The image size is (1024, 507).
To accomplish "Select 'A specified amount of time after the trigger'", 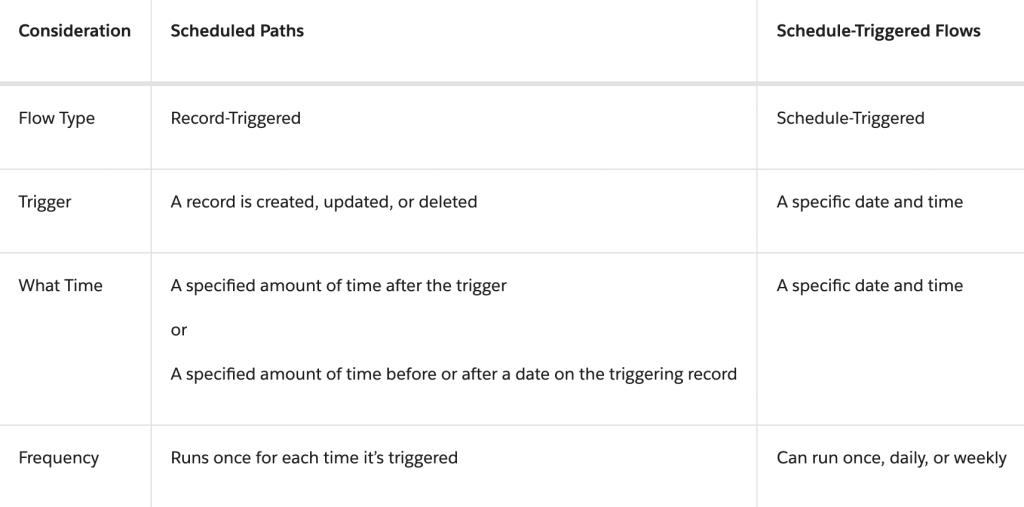I will [338, 286].
